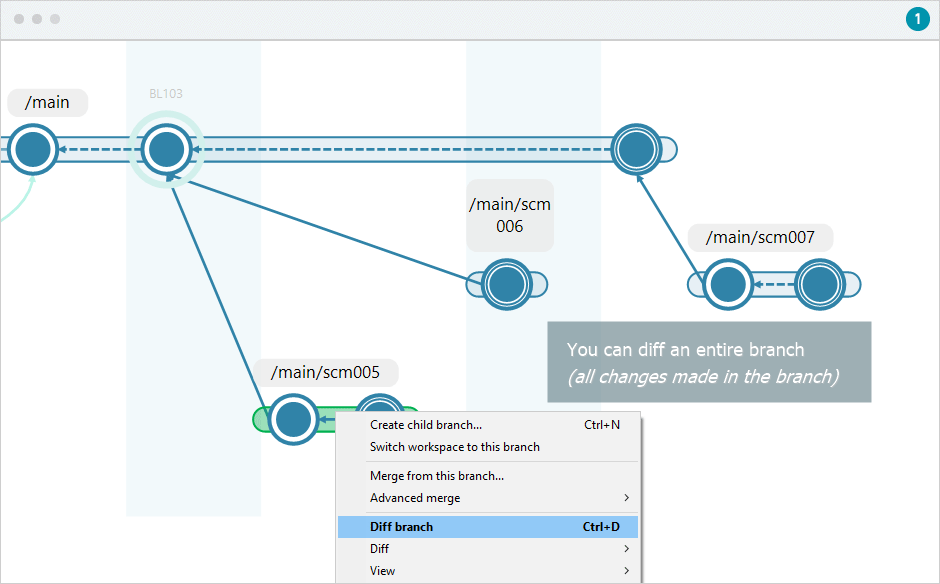Click the notification badge showing 1
This screenshot has width=940, height=584.
[917, 19]
